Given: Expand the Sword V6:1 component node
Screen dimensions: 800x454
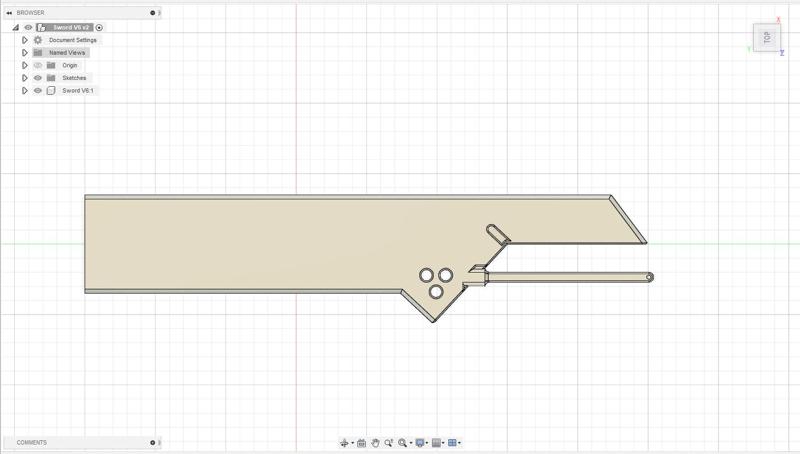Looking at the screenshot, I should (x=24, y=90).
